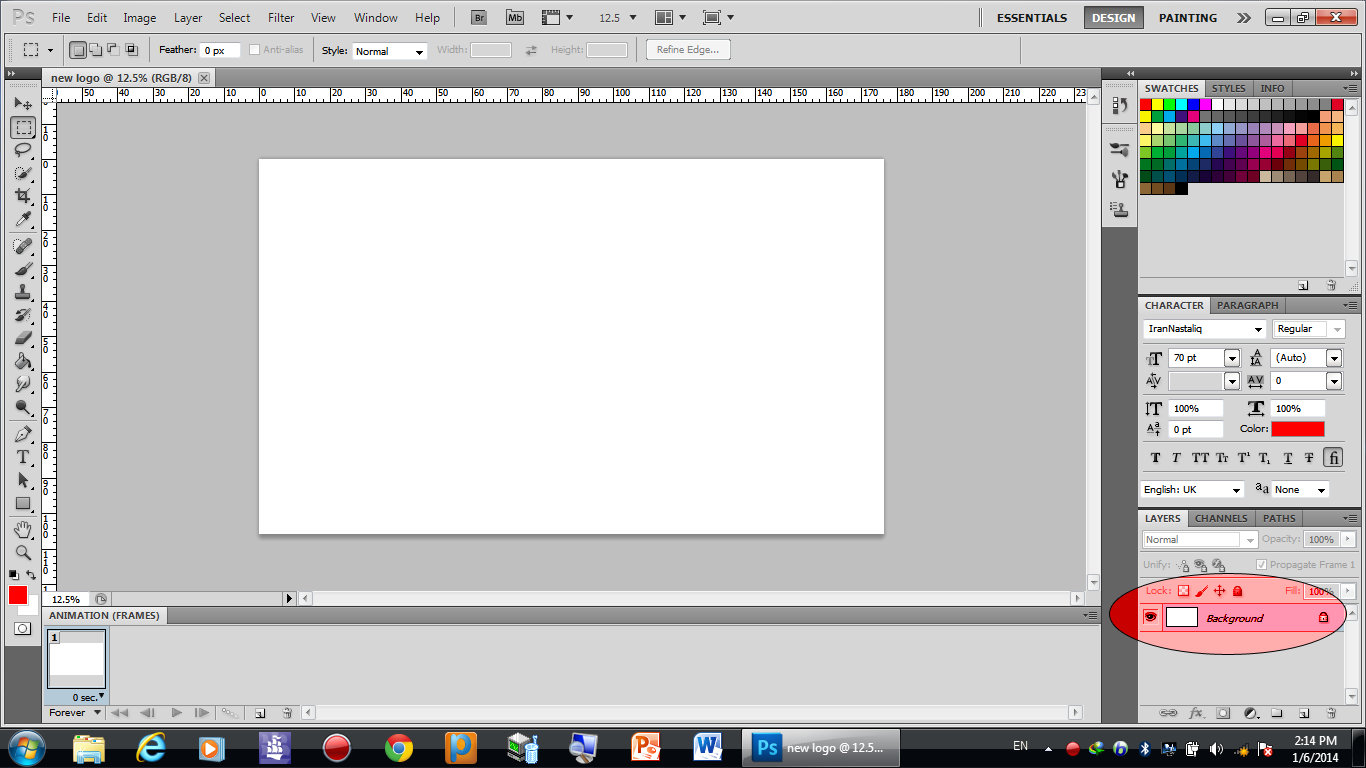Image resolution: width=1366 pixels, height=768 pixels.
Task: Switch to the Channels tab
Action: click(1221, 518)
